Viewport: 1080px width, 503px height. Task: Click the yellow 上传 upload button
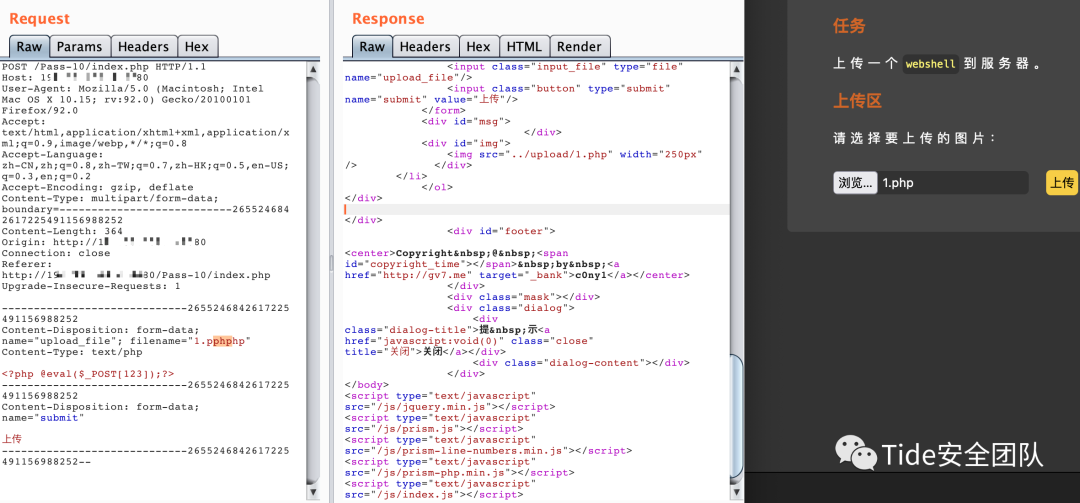coord(1061,183)
